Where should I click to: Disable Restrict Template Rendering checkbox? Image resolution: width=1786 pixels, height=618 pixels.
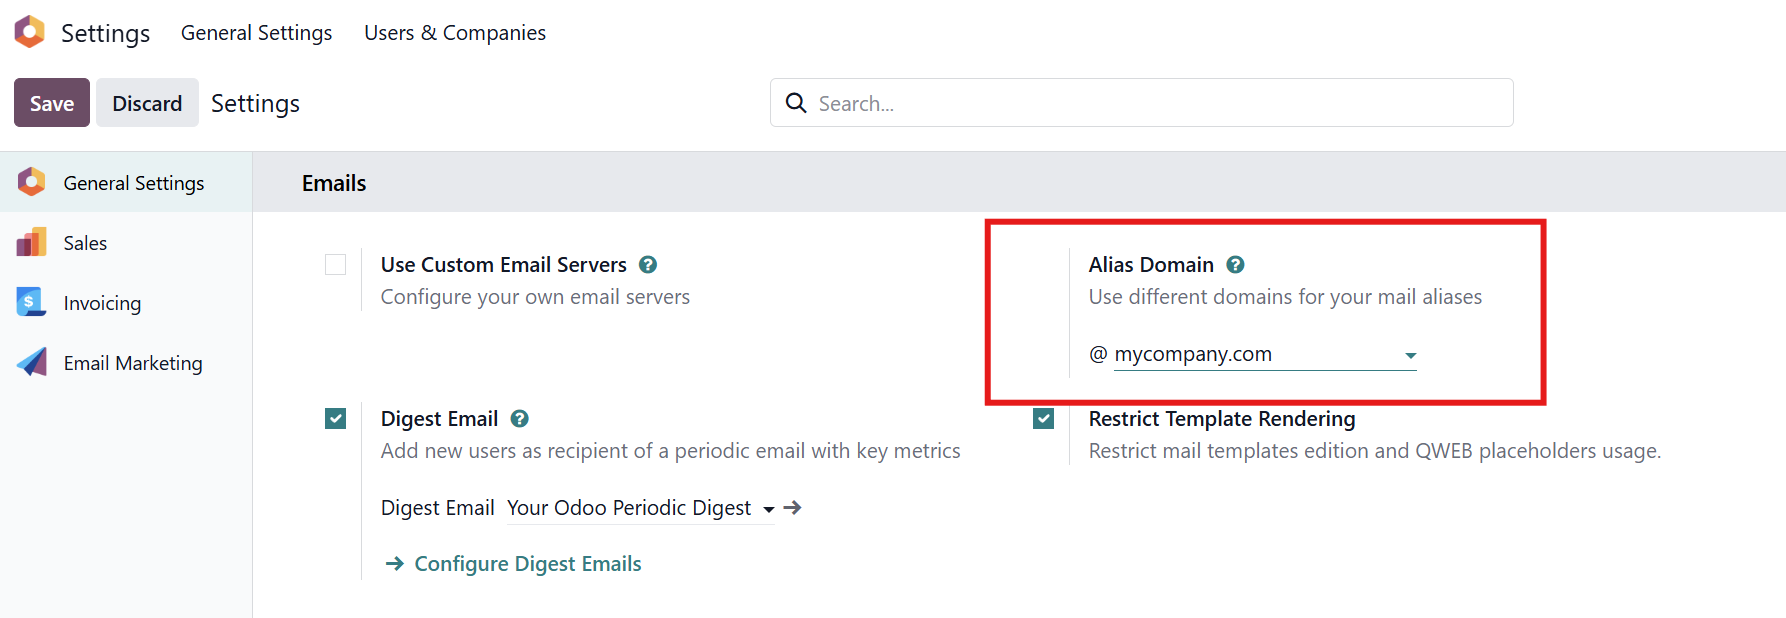click(1043, 419)
